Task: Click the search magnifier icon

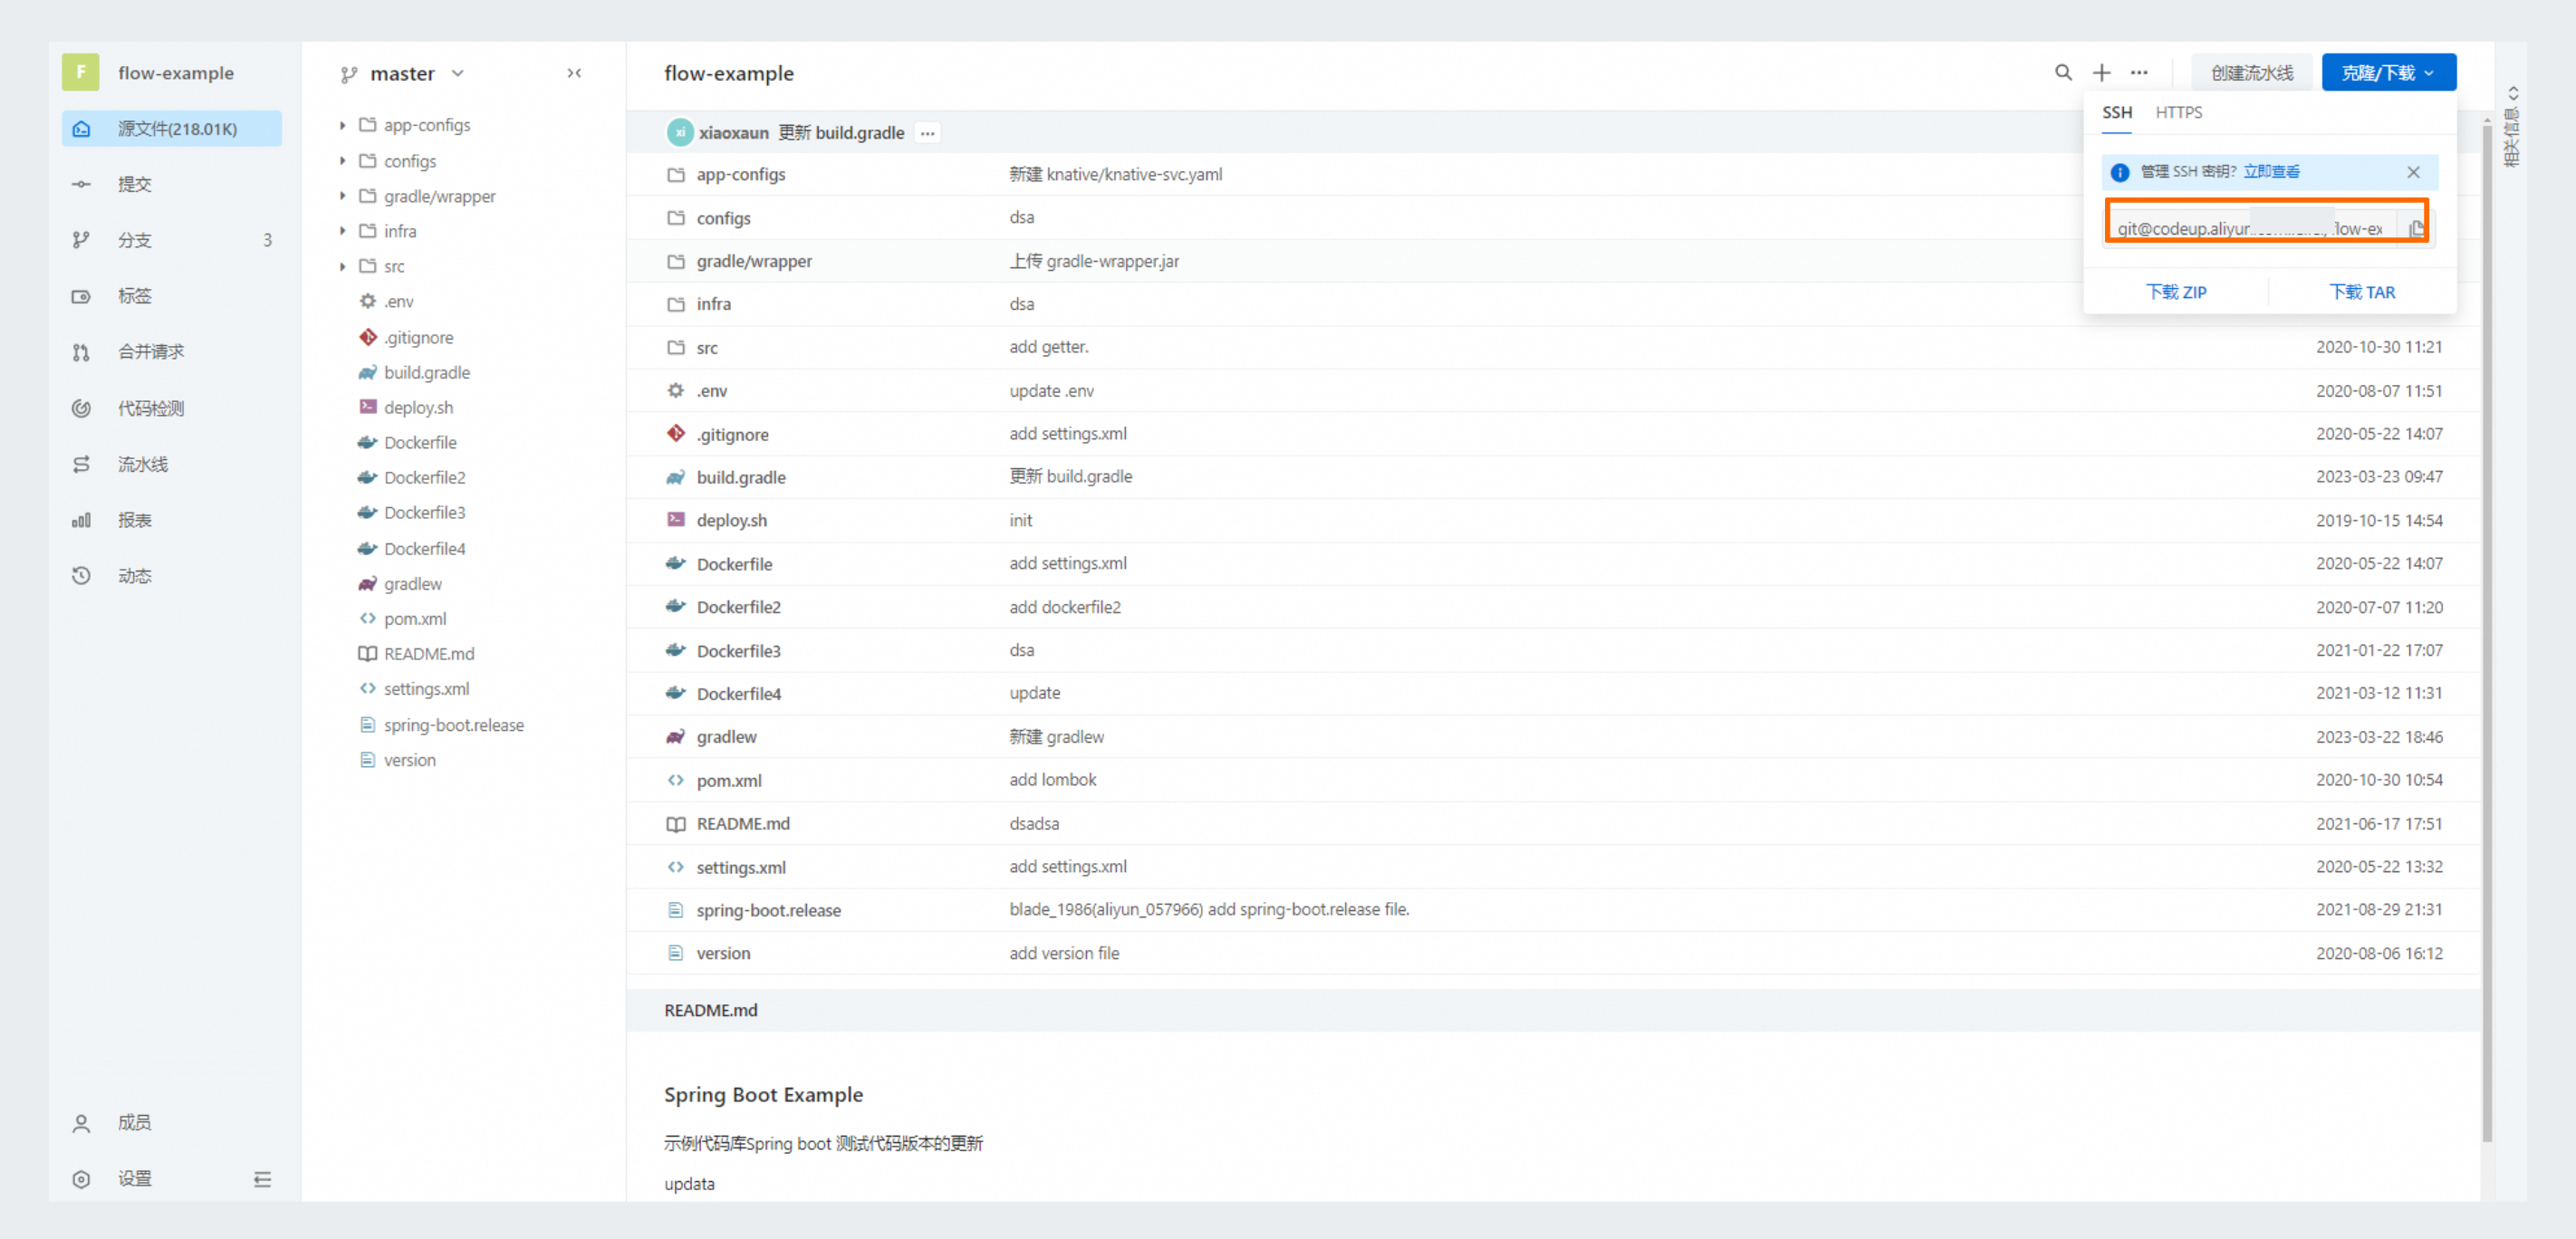Action: point(2062,72)
